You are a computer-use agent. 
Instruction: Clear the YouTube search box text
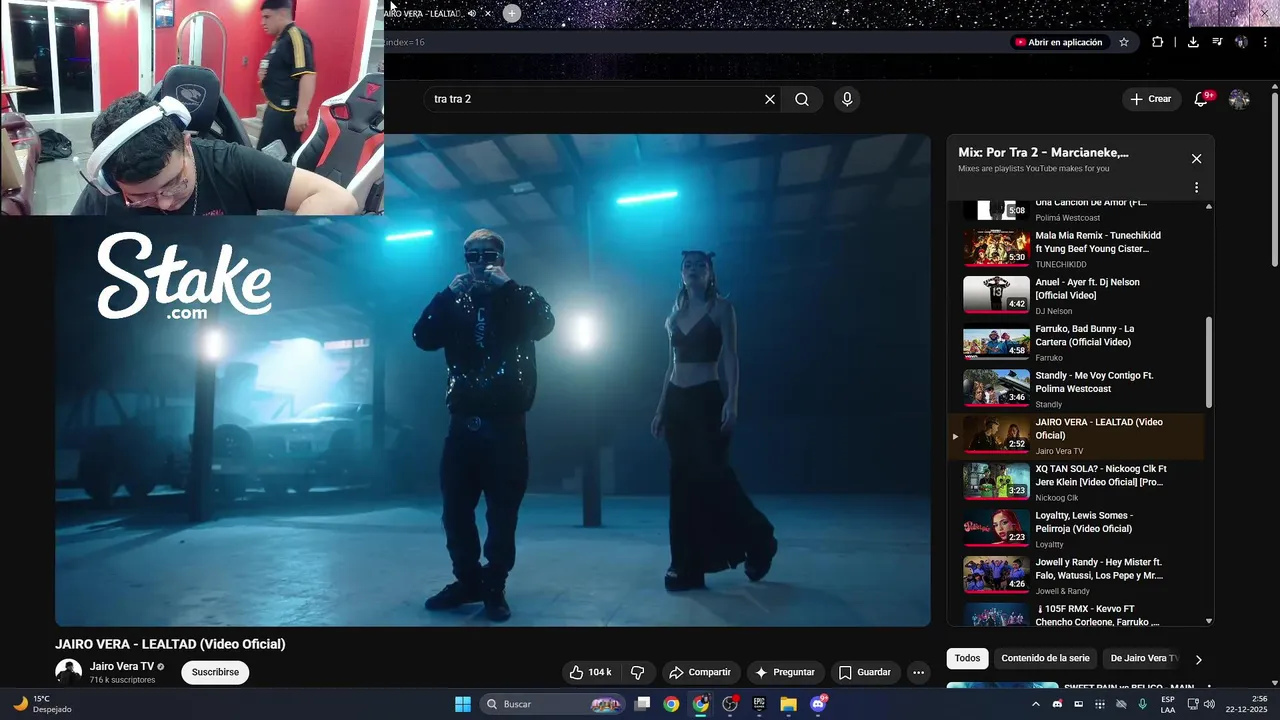pos(770,99)
